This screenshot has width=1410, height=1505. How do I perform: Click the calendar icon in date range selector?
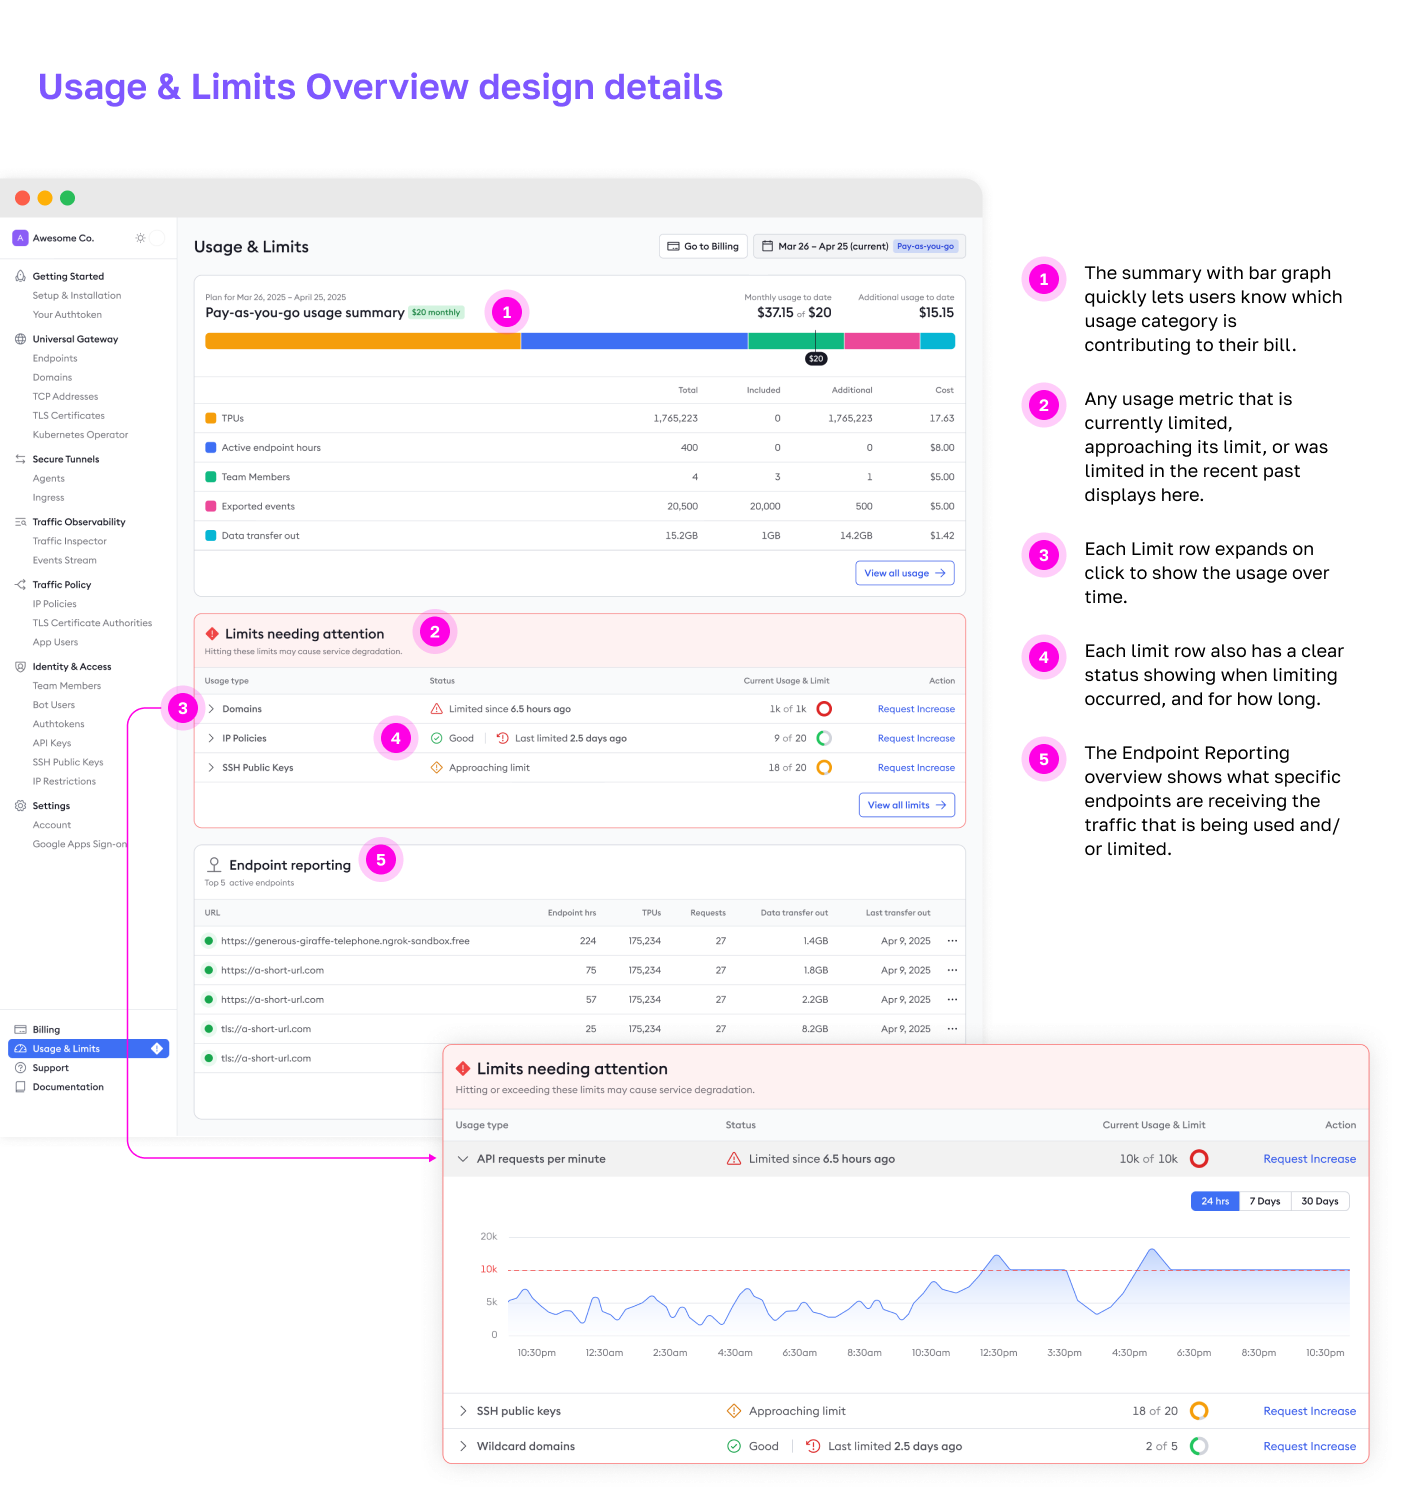coord(767,246)
